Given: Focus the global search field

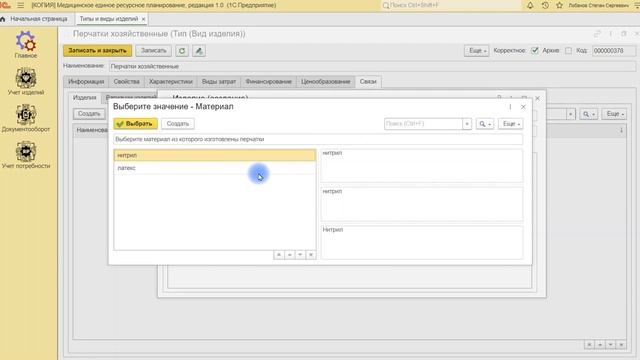Looking at the screenshot, I should (x=451, y=5).
